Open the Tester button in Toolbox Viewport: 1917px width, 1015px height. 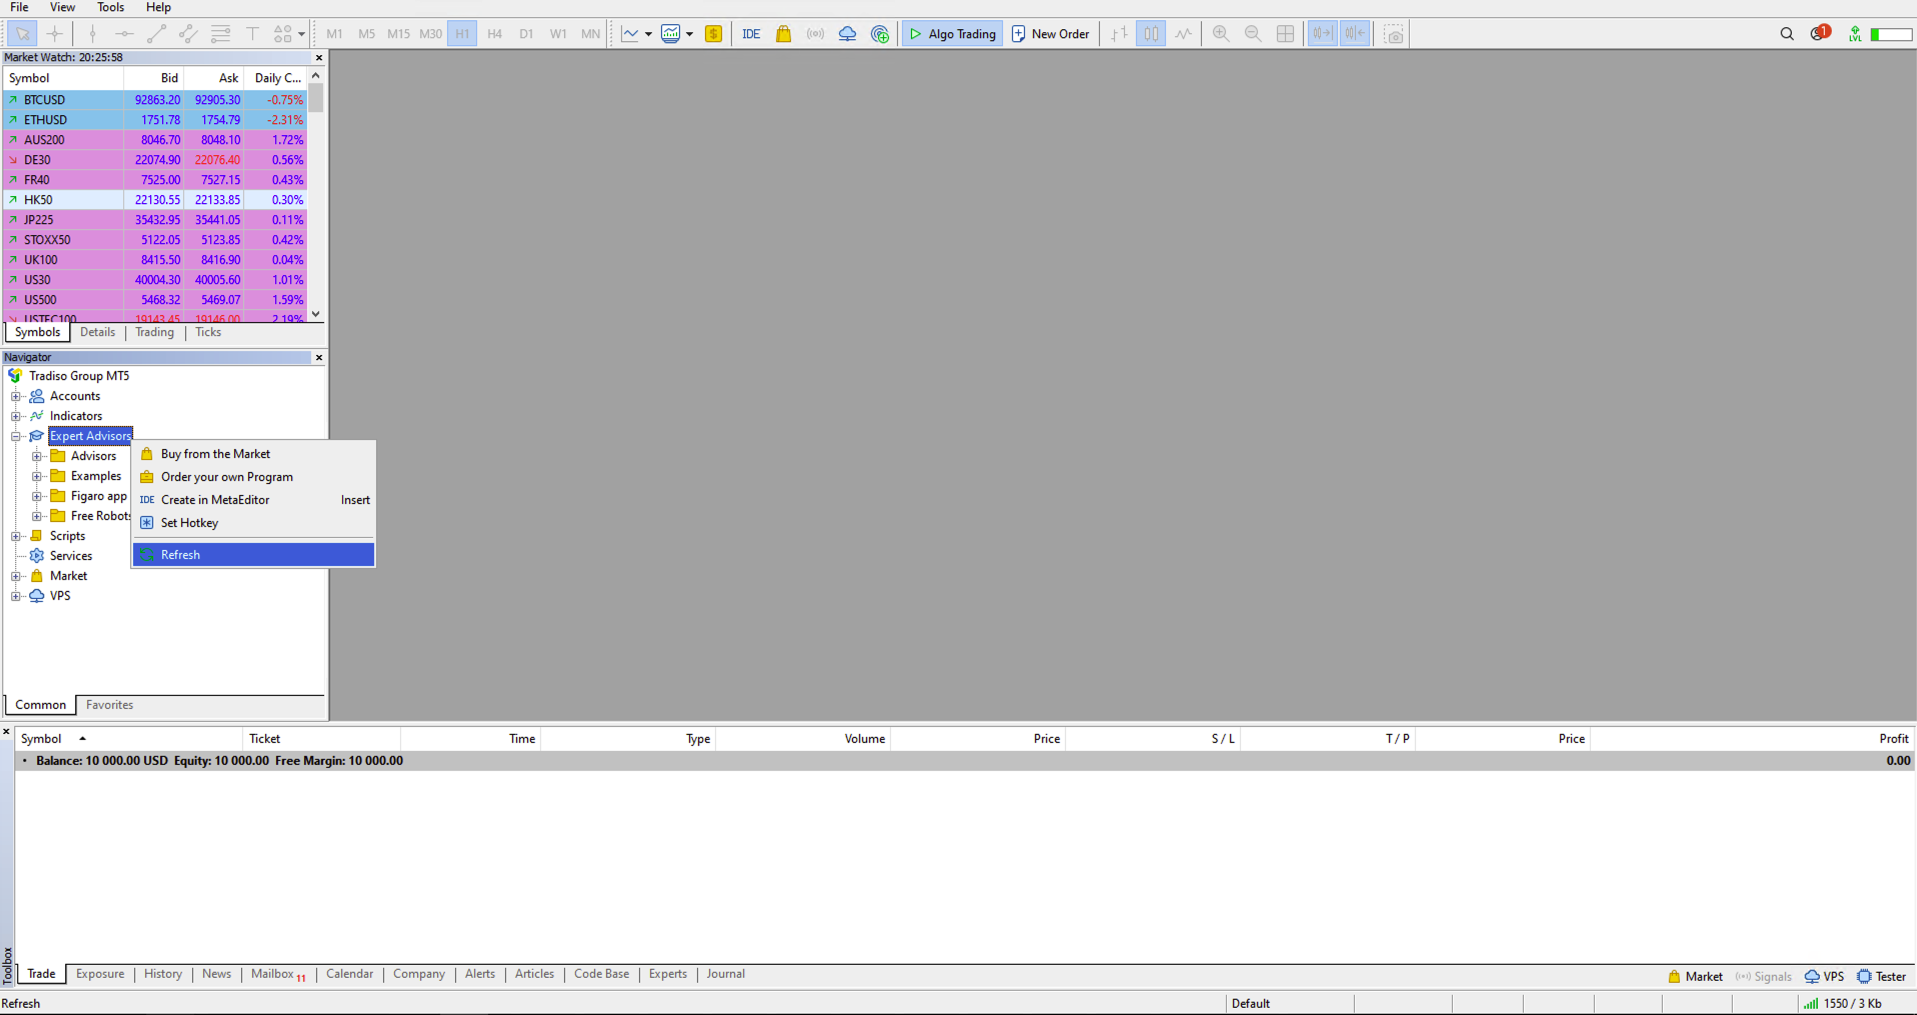(x=1881, y=977)
